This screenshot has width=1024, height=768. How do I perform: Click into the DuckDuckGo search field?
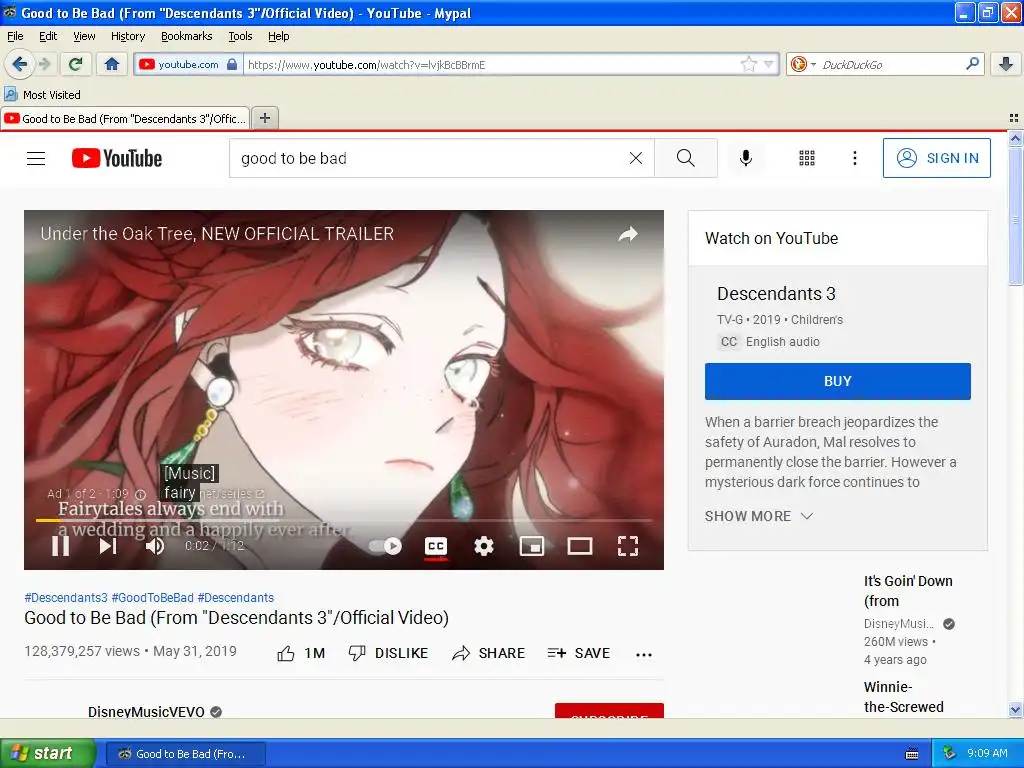click(x=891, y=64)
